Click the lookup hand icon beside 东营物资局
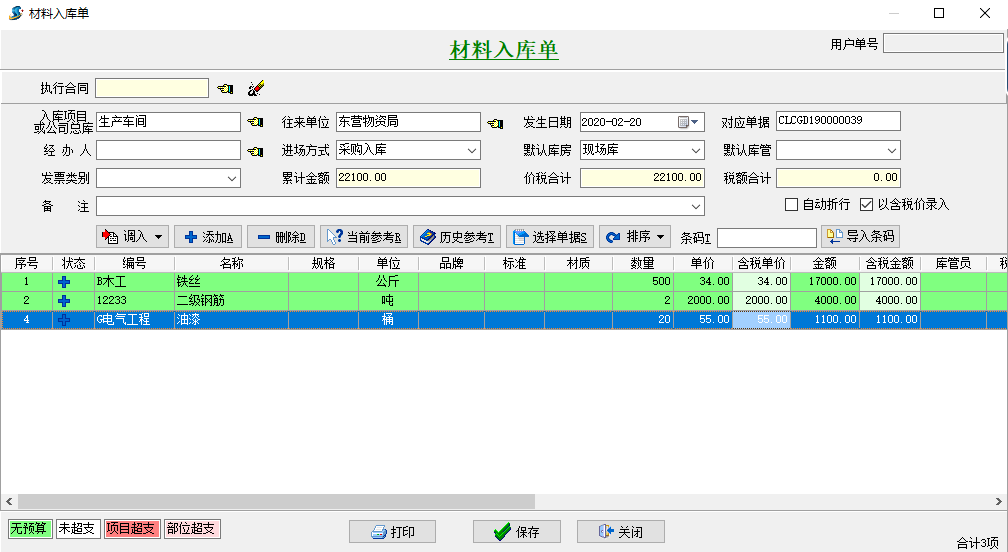Viewport: 1008px width, 552px height. (495, 123)
